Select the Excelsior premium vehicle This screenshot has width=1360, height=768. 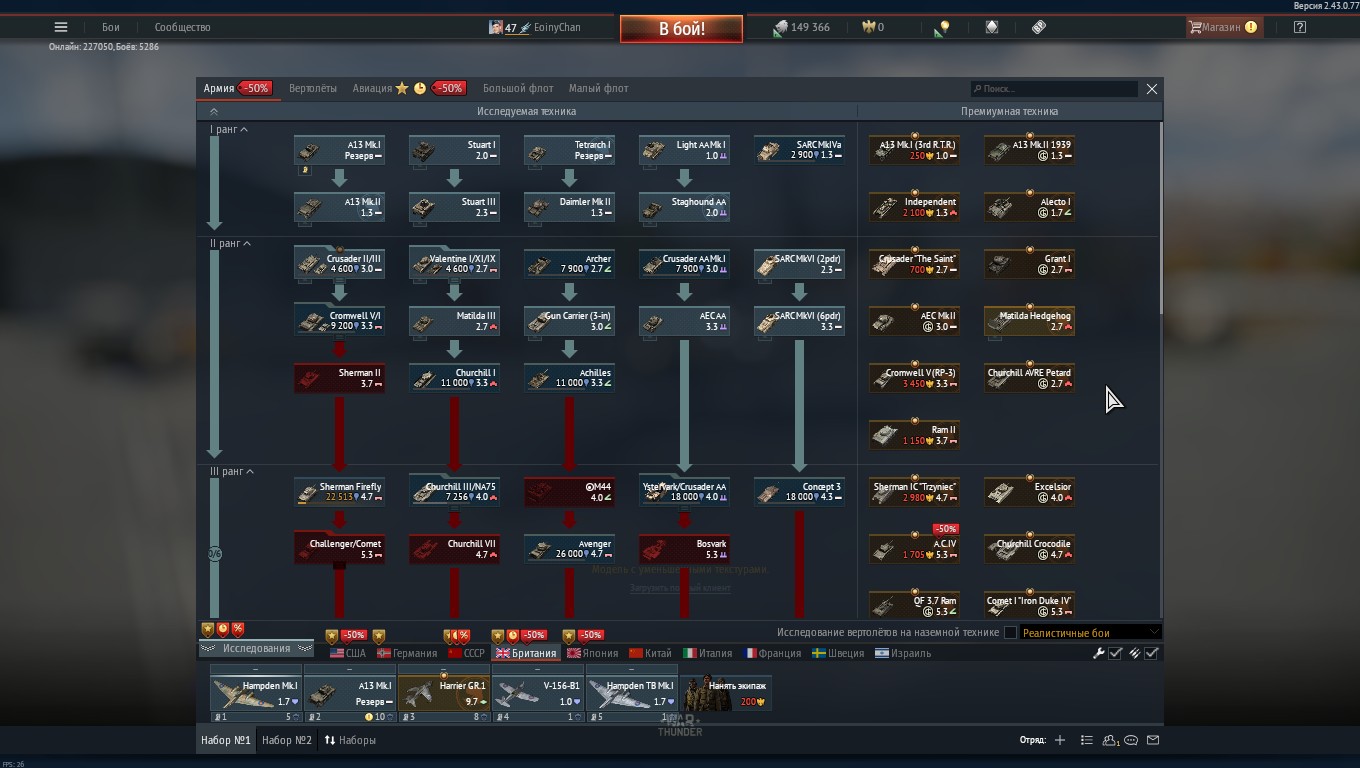tap(1029, 491)
